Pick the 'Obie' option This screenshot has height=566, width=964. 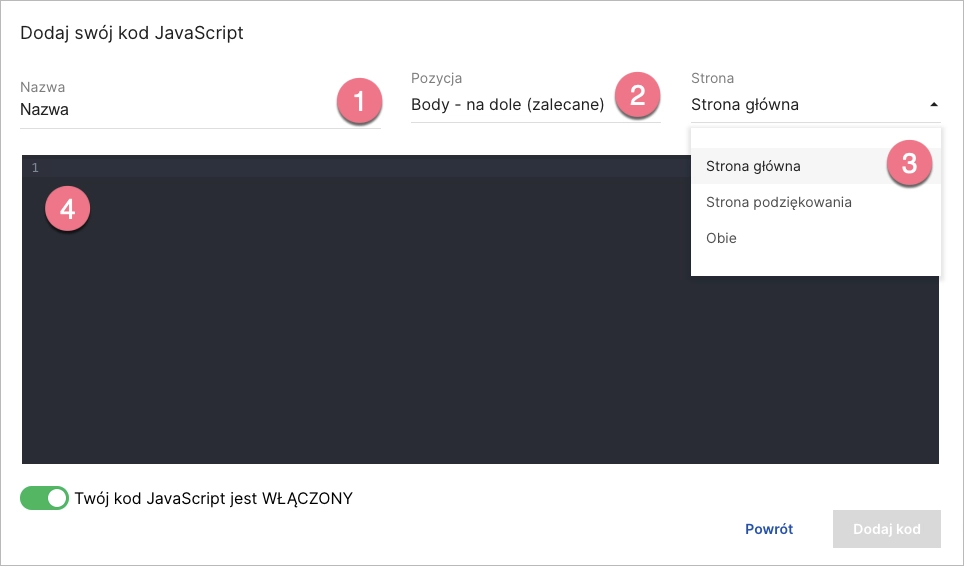[x=721, y=238]
